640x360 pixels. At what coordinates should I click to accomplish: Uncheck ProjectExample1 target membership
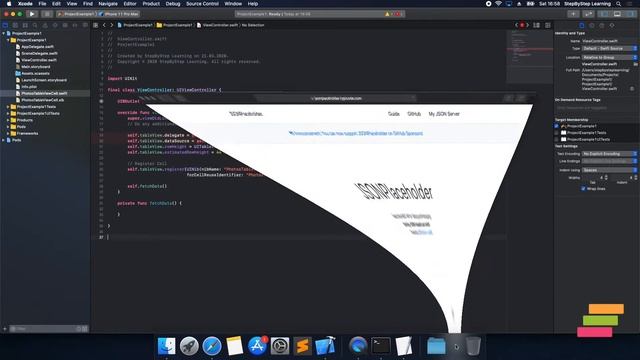point(556,126)
